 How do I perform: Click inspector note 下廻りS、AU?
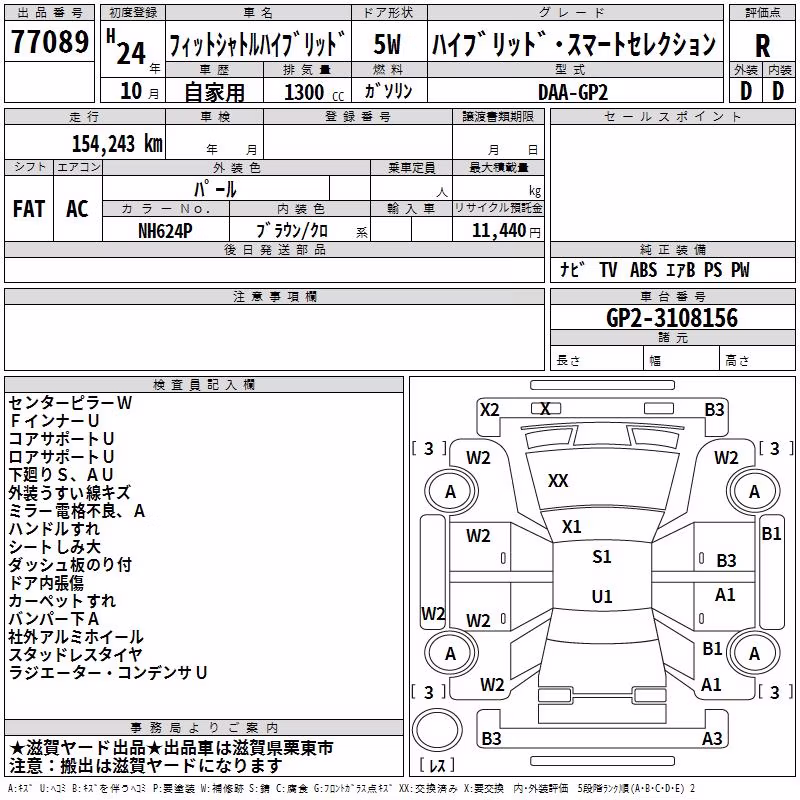(61, 474)
